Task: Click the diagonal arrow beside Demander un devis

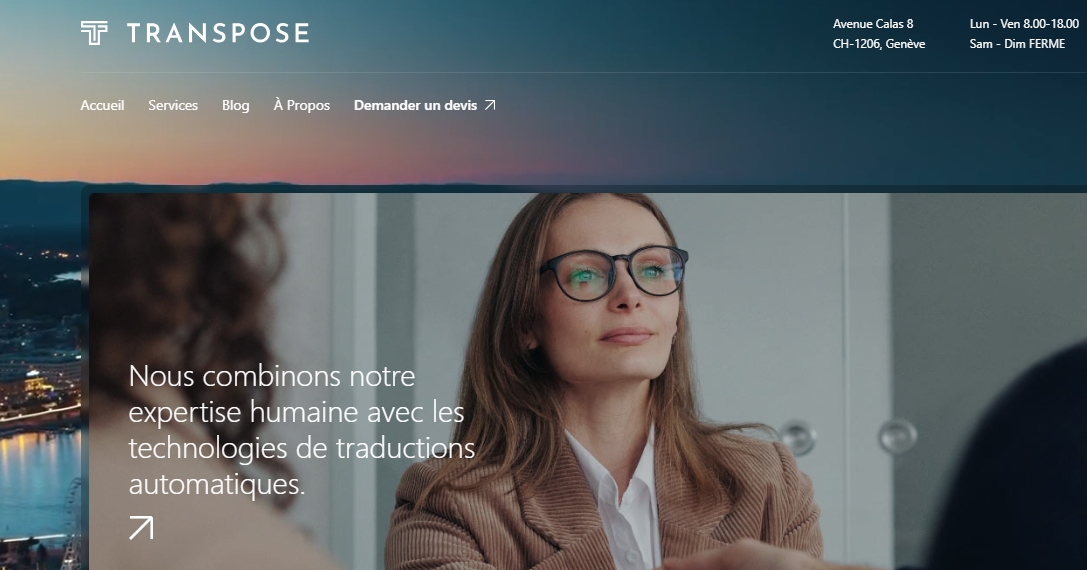Action: [490, 105]
